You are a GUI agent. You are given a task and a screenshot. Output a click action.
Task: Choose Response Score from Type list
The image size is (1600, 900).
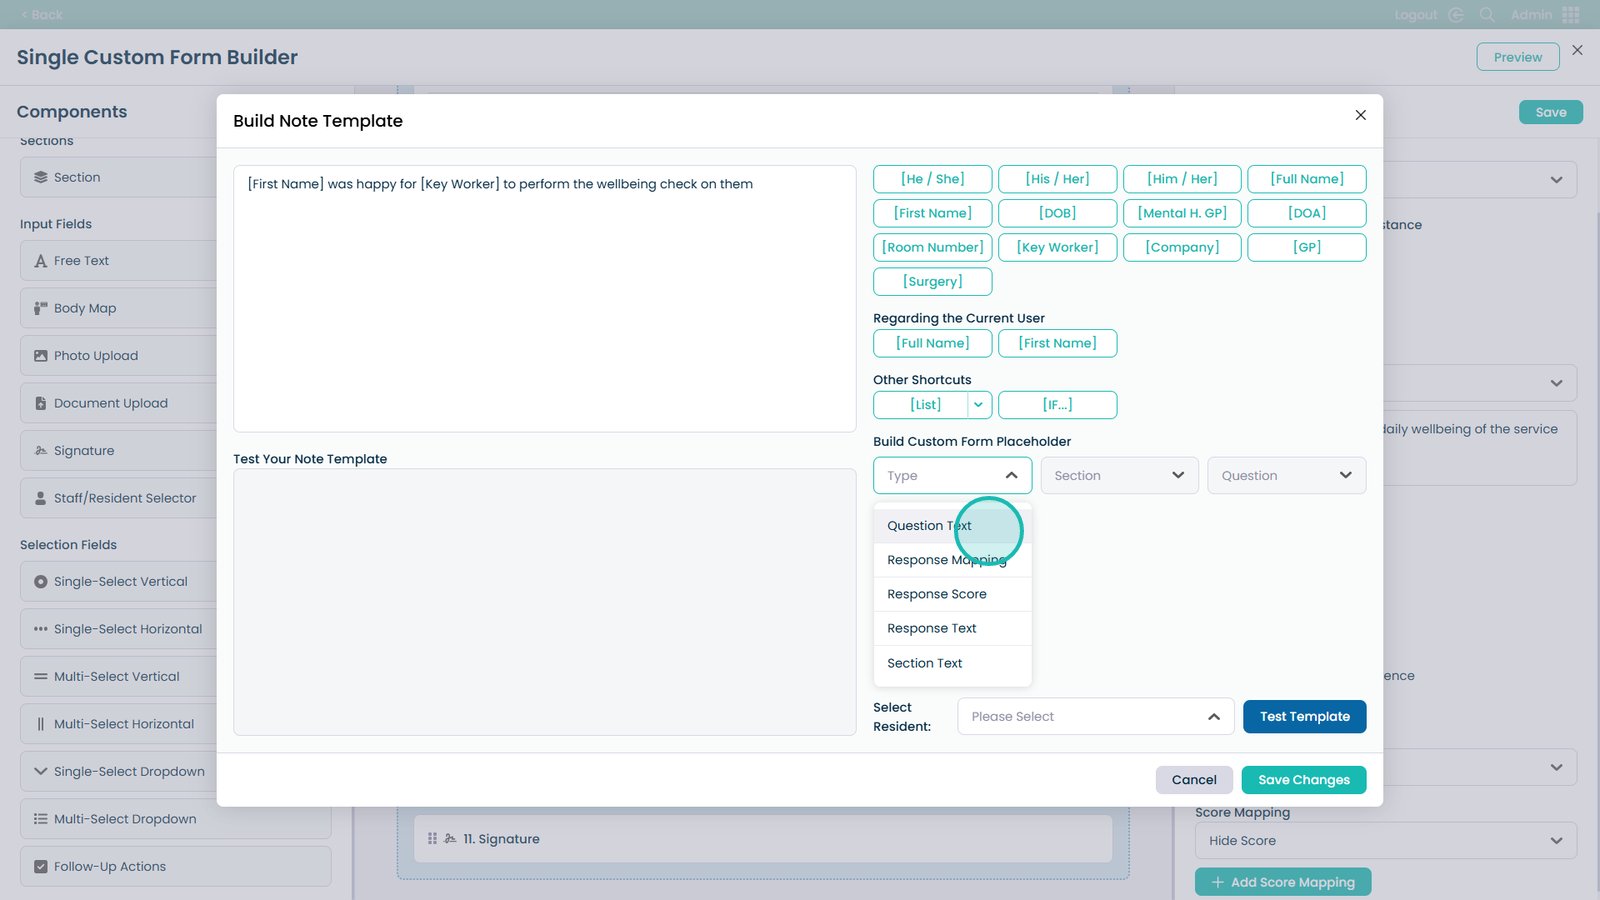click(x=937, y=594)
